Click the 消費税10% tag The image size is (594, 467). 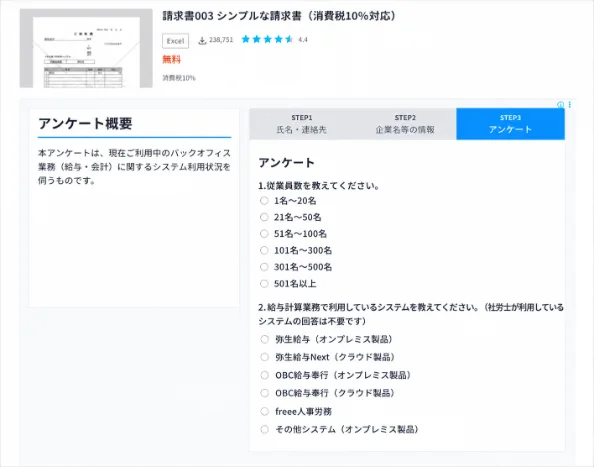point(179,78)
